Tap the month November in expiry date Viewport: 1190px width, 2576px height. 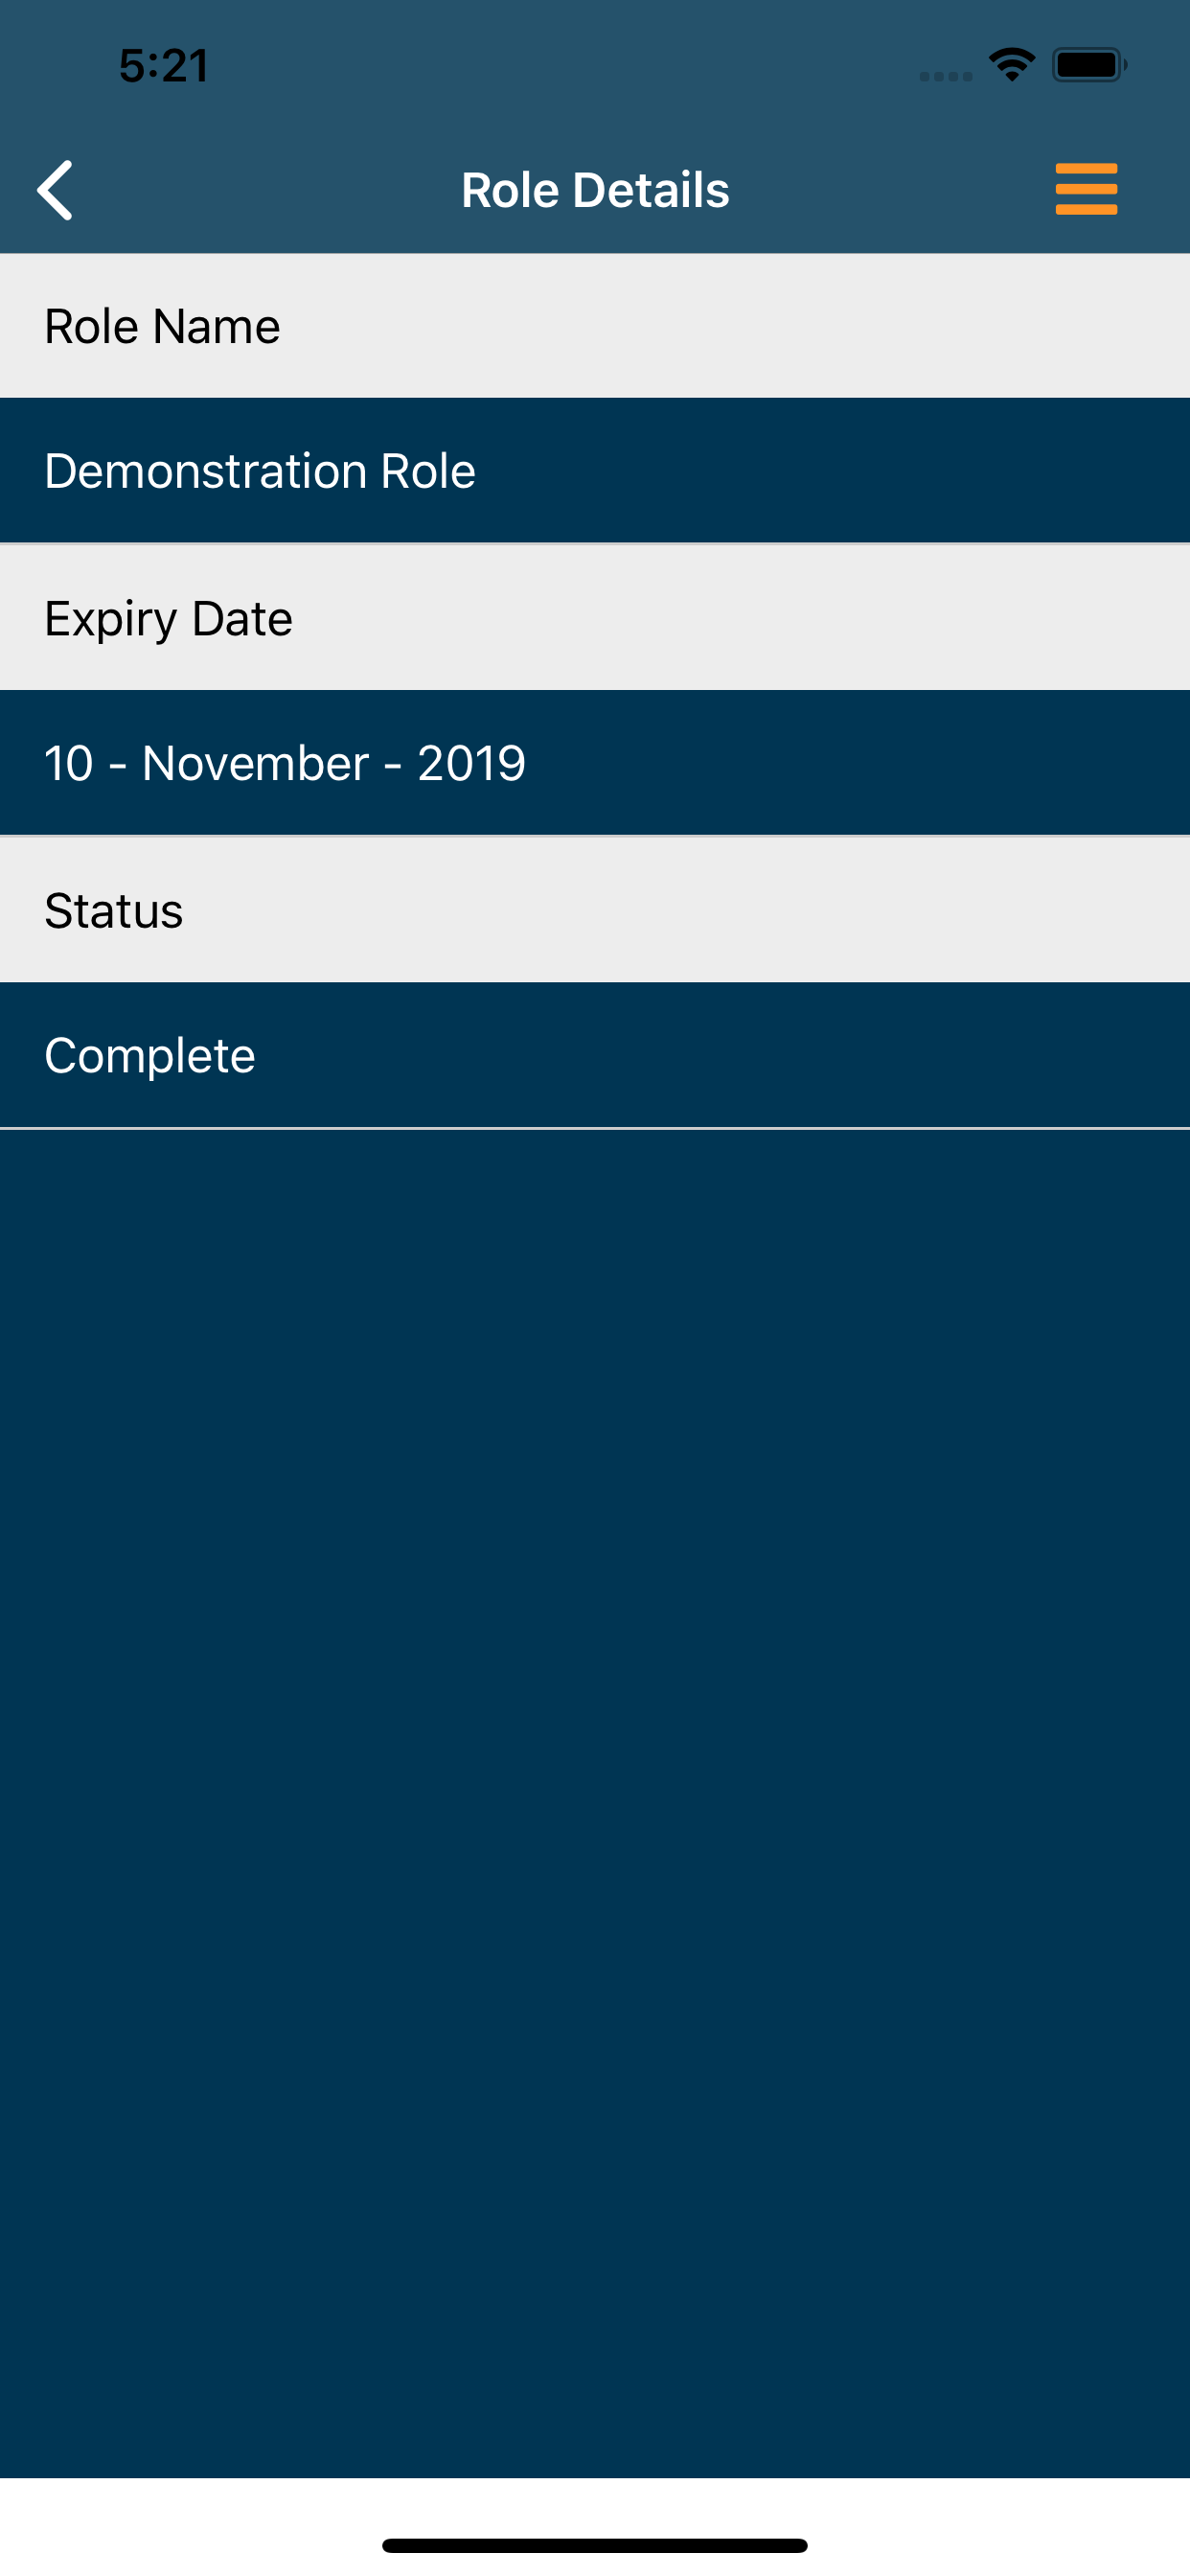(256, 764)
